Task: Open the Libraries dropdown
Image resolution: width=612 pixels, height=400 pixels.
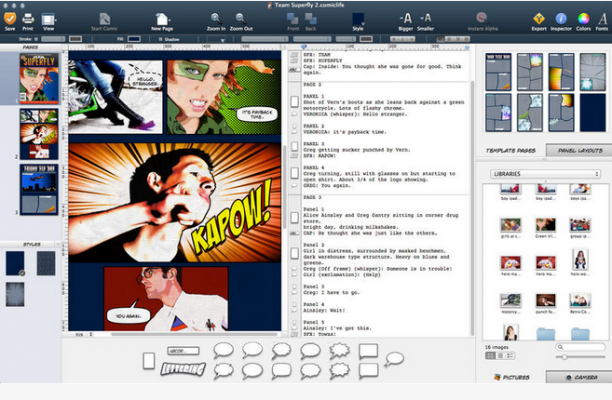Action: click(545, 174)
